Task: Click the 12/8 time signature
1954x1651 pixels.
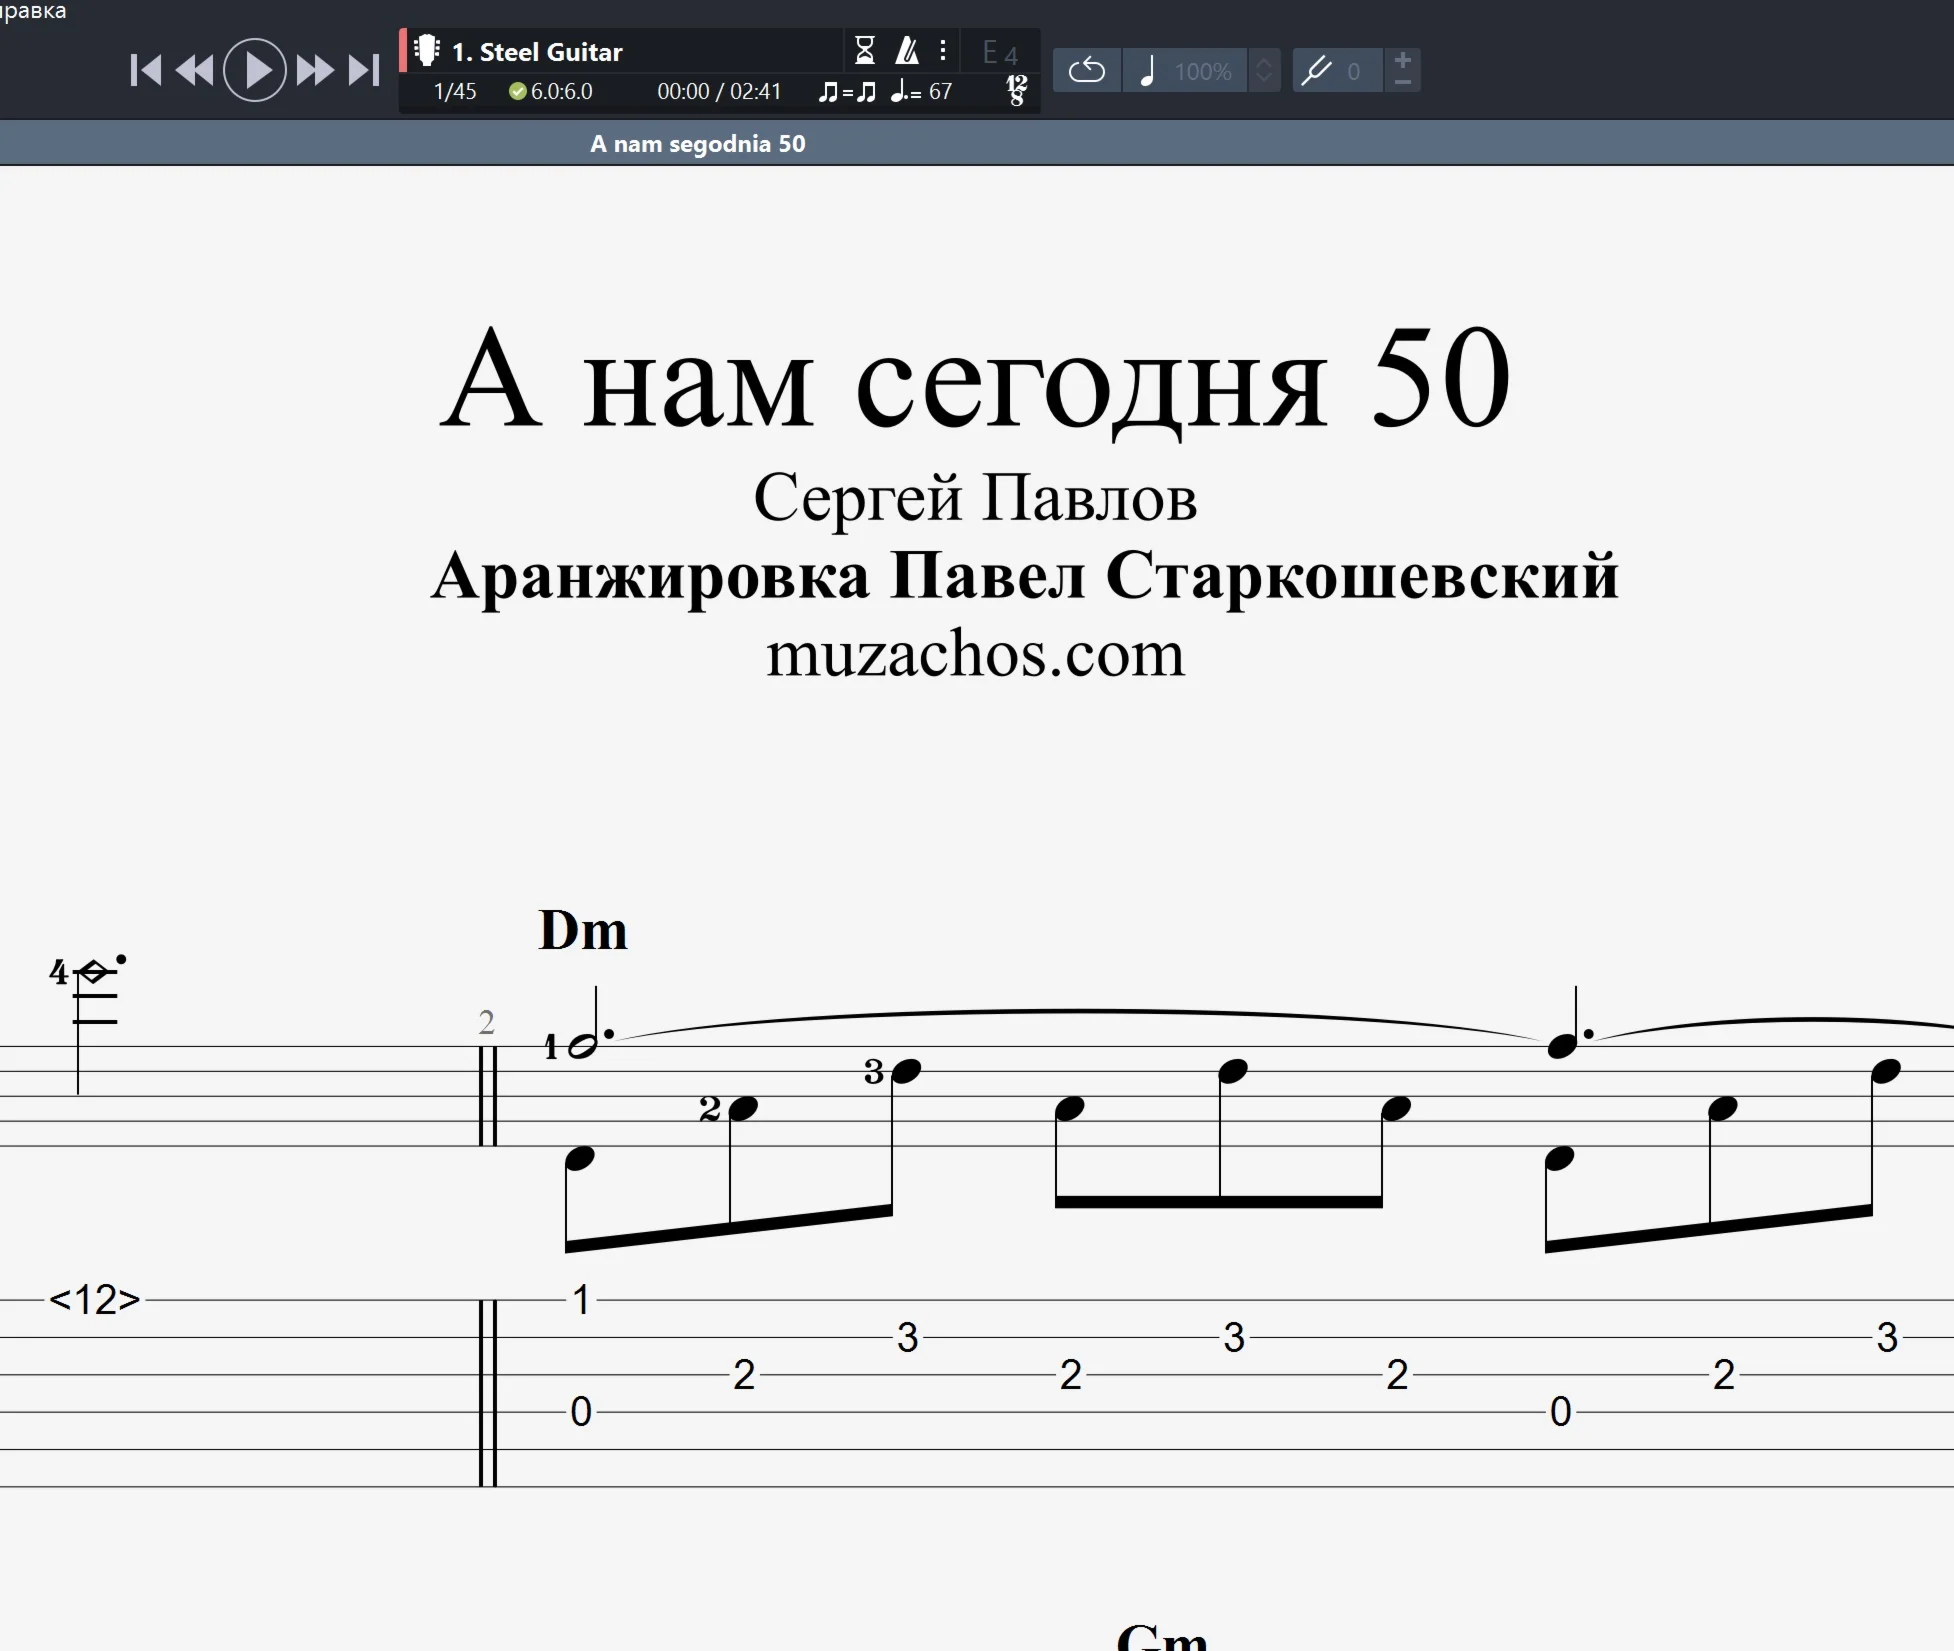Action: coord(1016,91)
